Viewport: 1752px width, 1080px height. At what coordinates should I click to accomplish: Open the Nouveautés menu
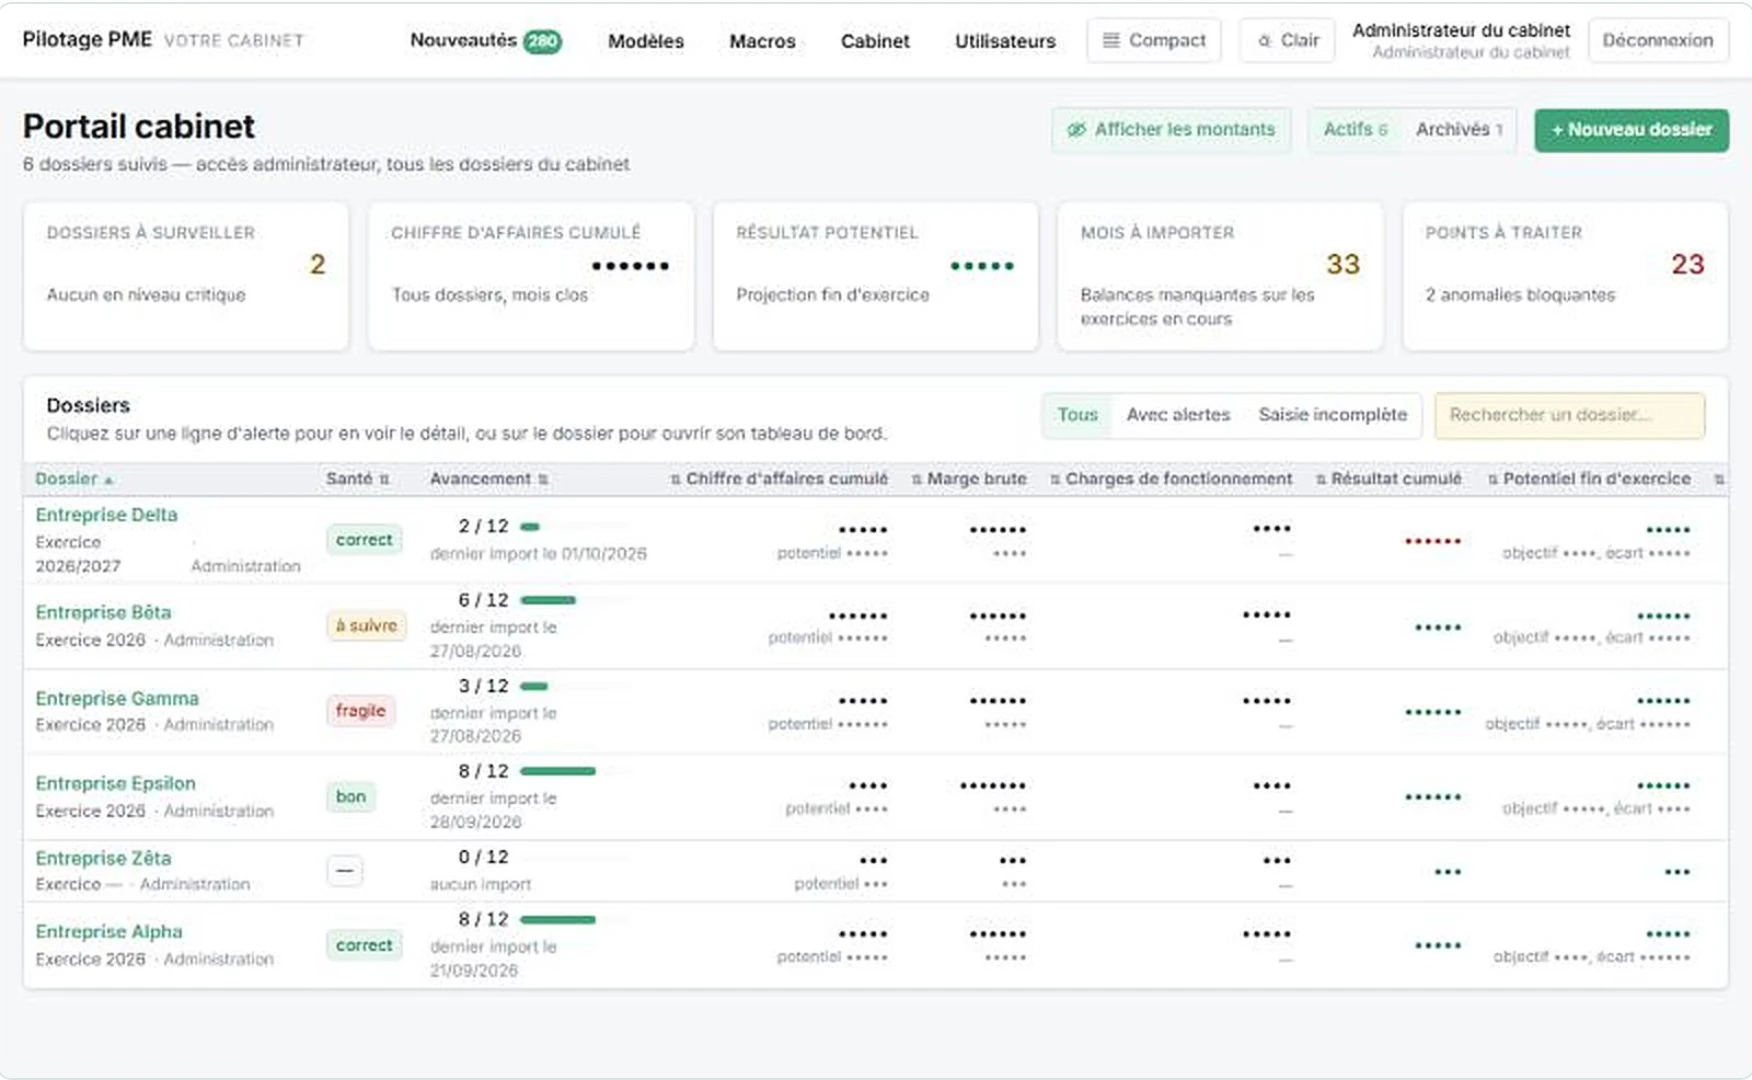(x=485, y=41)
